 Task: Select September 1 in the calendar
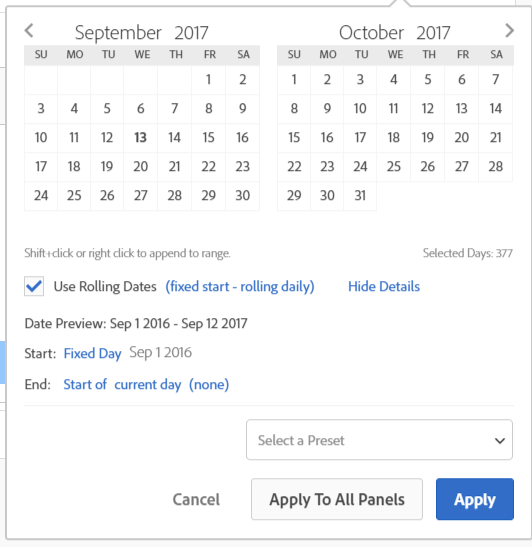[208, 80]
